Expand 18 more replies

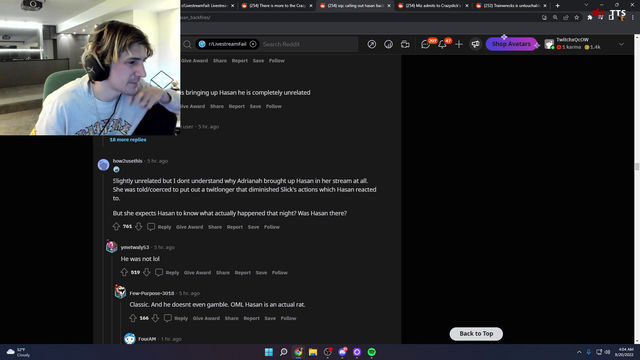point(128,140)
